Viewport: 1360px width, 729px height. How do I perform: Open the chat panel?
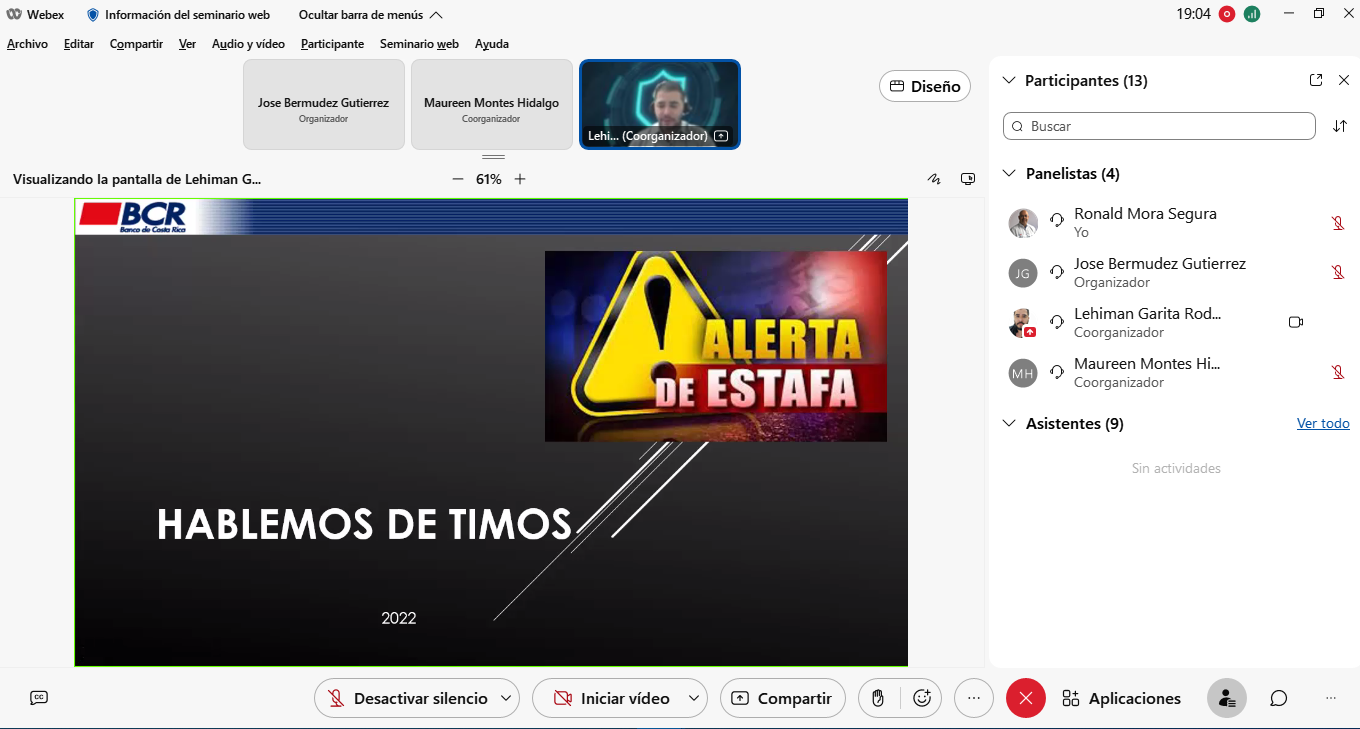[x=1278, y=698]
